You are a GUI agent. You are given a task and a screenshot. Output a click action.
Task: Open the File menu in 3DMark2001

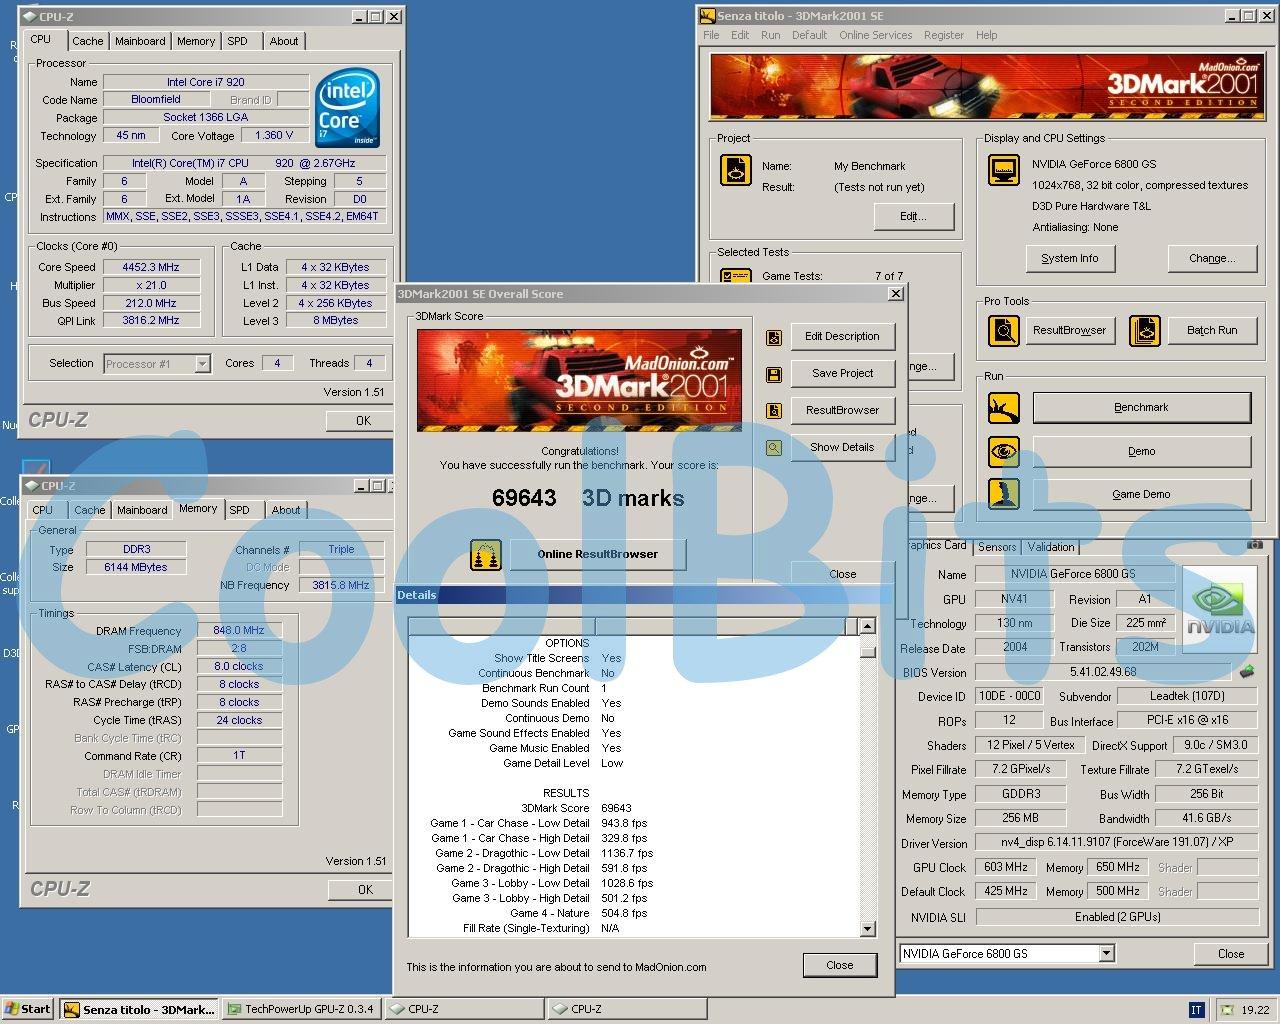[x=711, y=35]
